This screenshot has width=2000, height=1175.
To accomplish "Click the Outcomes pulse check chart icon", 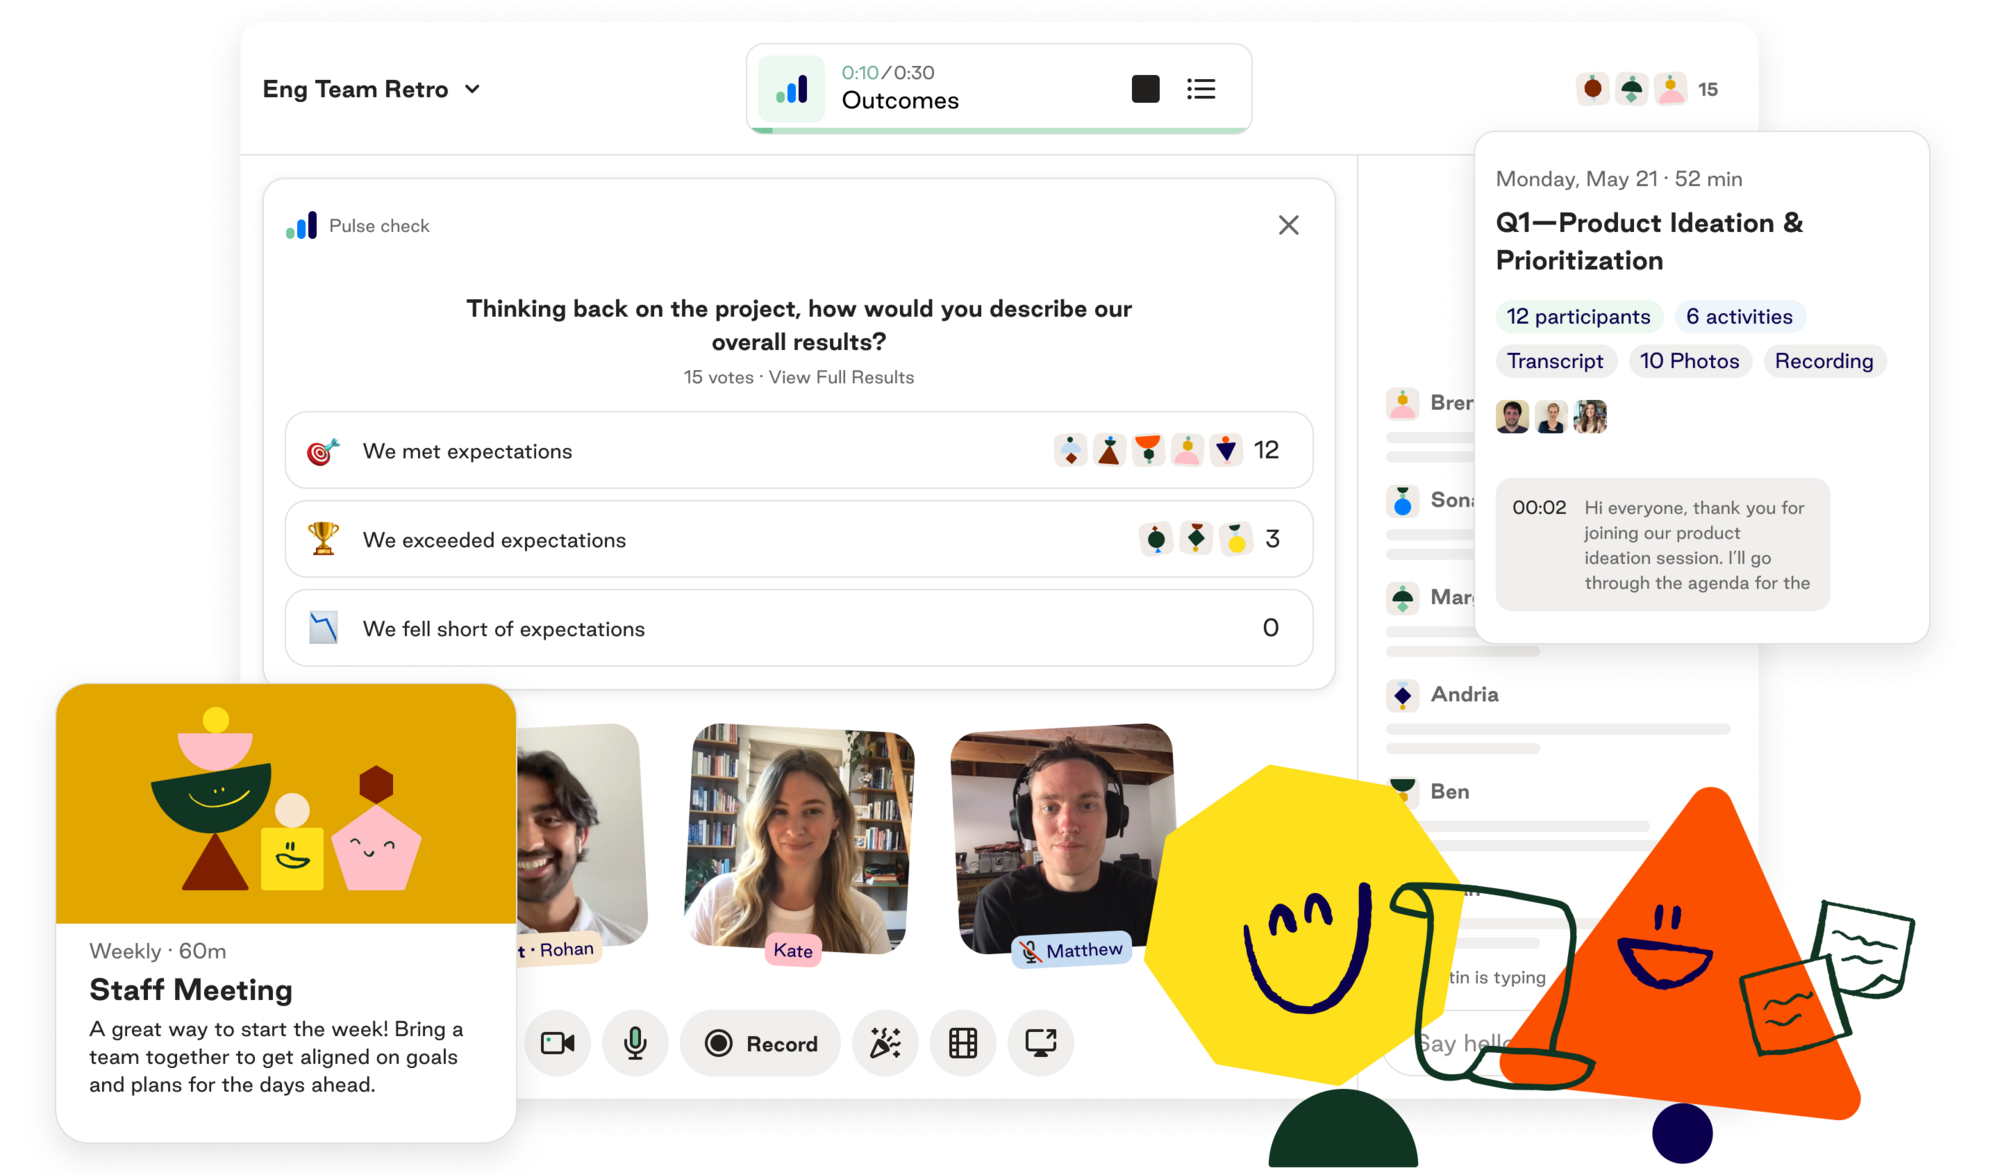I will click(x=792, y=89).
